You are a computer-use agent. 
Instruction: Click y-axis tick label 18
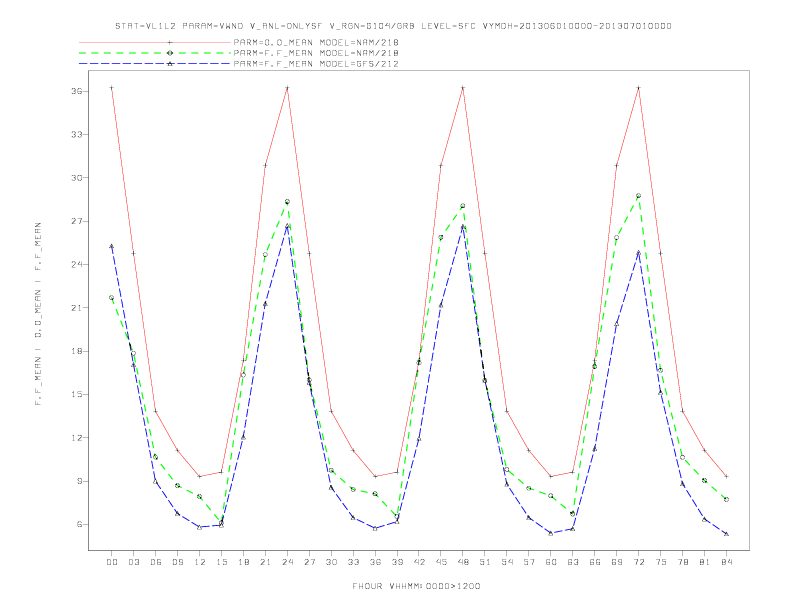pyautogui.click(x=77, y=351)
